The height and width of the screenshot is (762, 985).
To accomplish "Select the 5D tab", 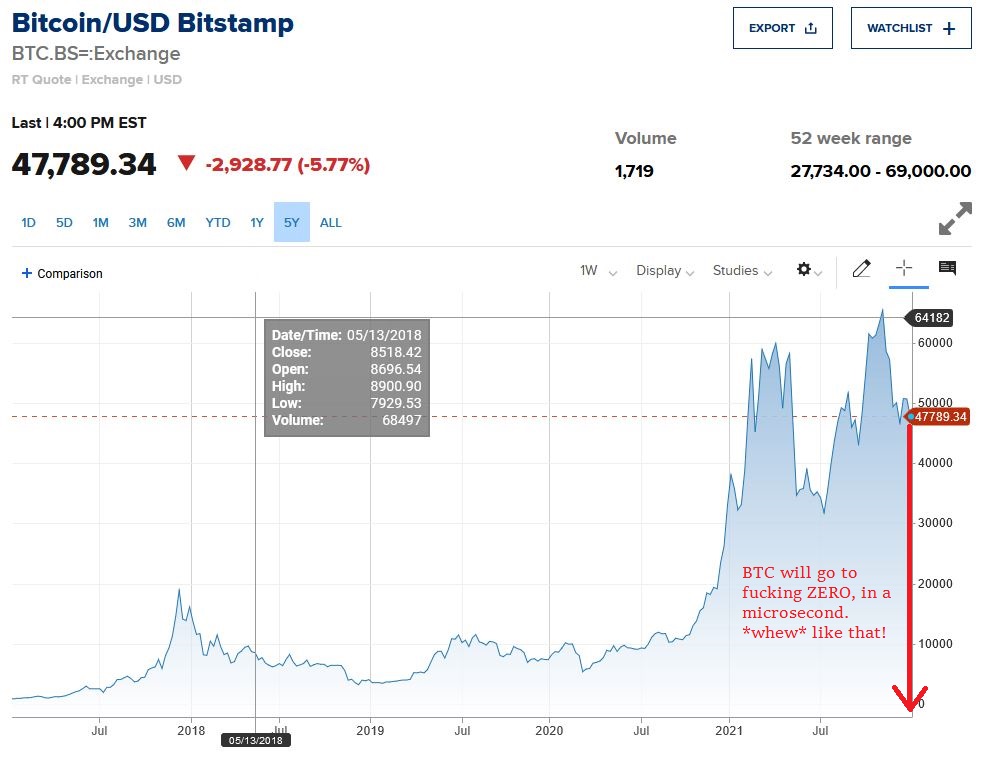I will tap(64, 222).
